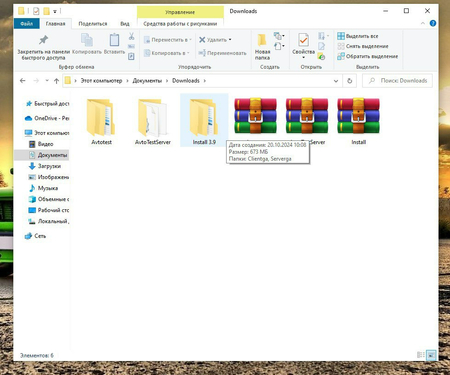Click Выделить все to select all items
This screenshot has height=375, width=450.
pos(358,36)
